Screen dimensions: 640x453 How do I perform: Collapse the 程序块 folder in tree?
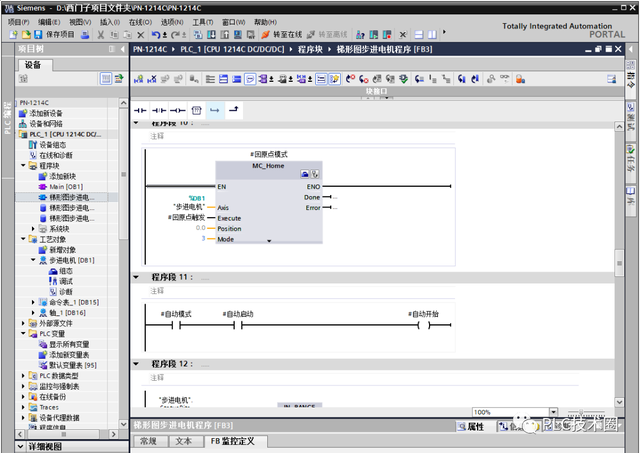pyautogui.click(x=23, y=166)
